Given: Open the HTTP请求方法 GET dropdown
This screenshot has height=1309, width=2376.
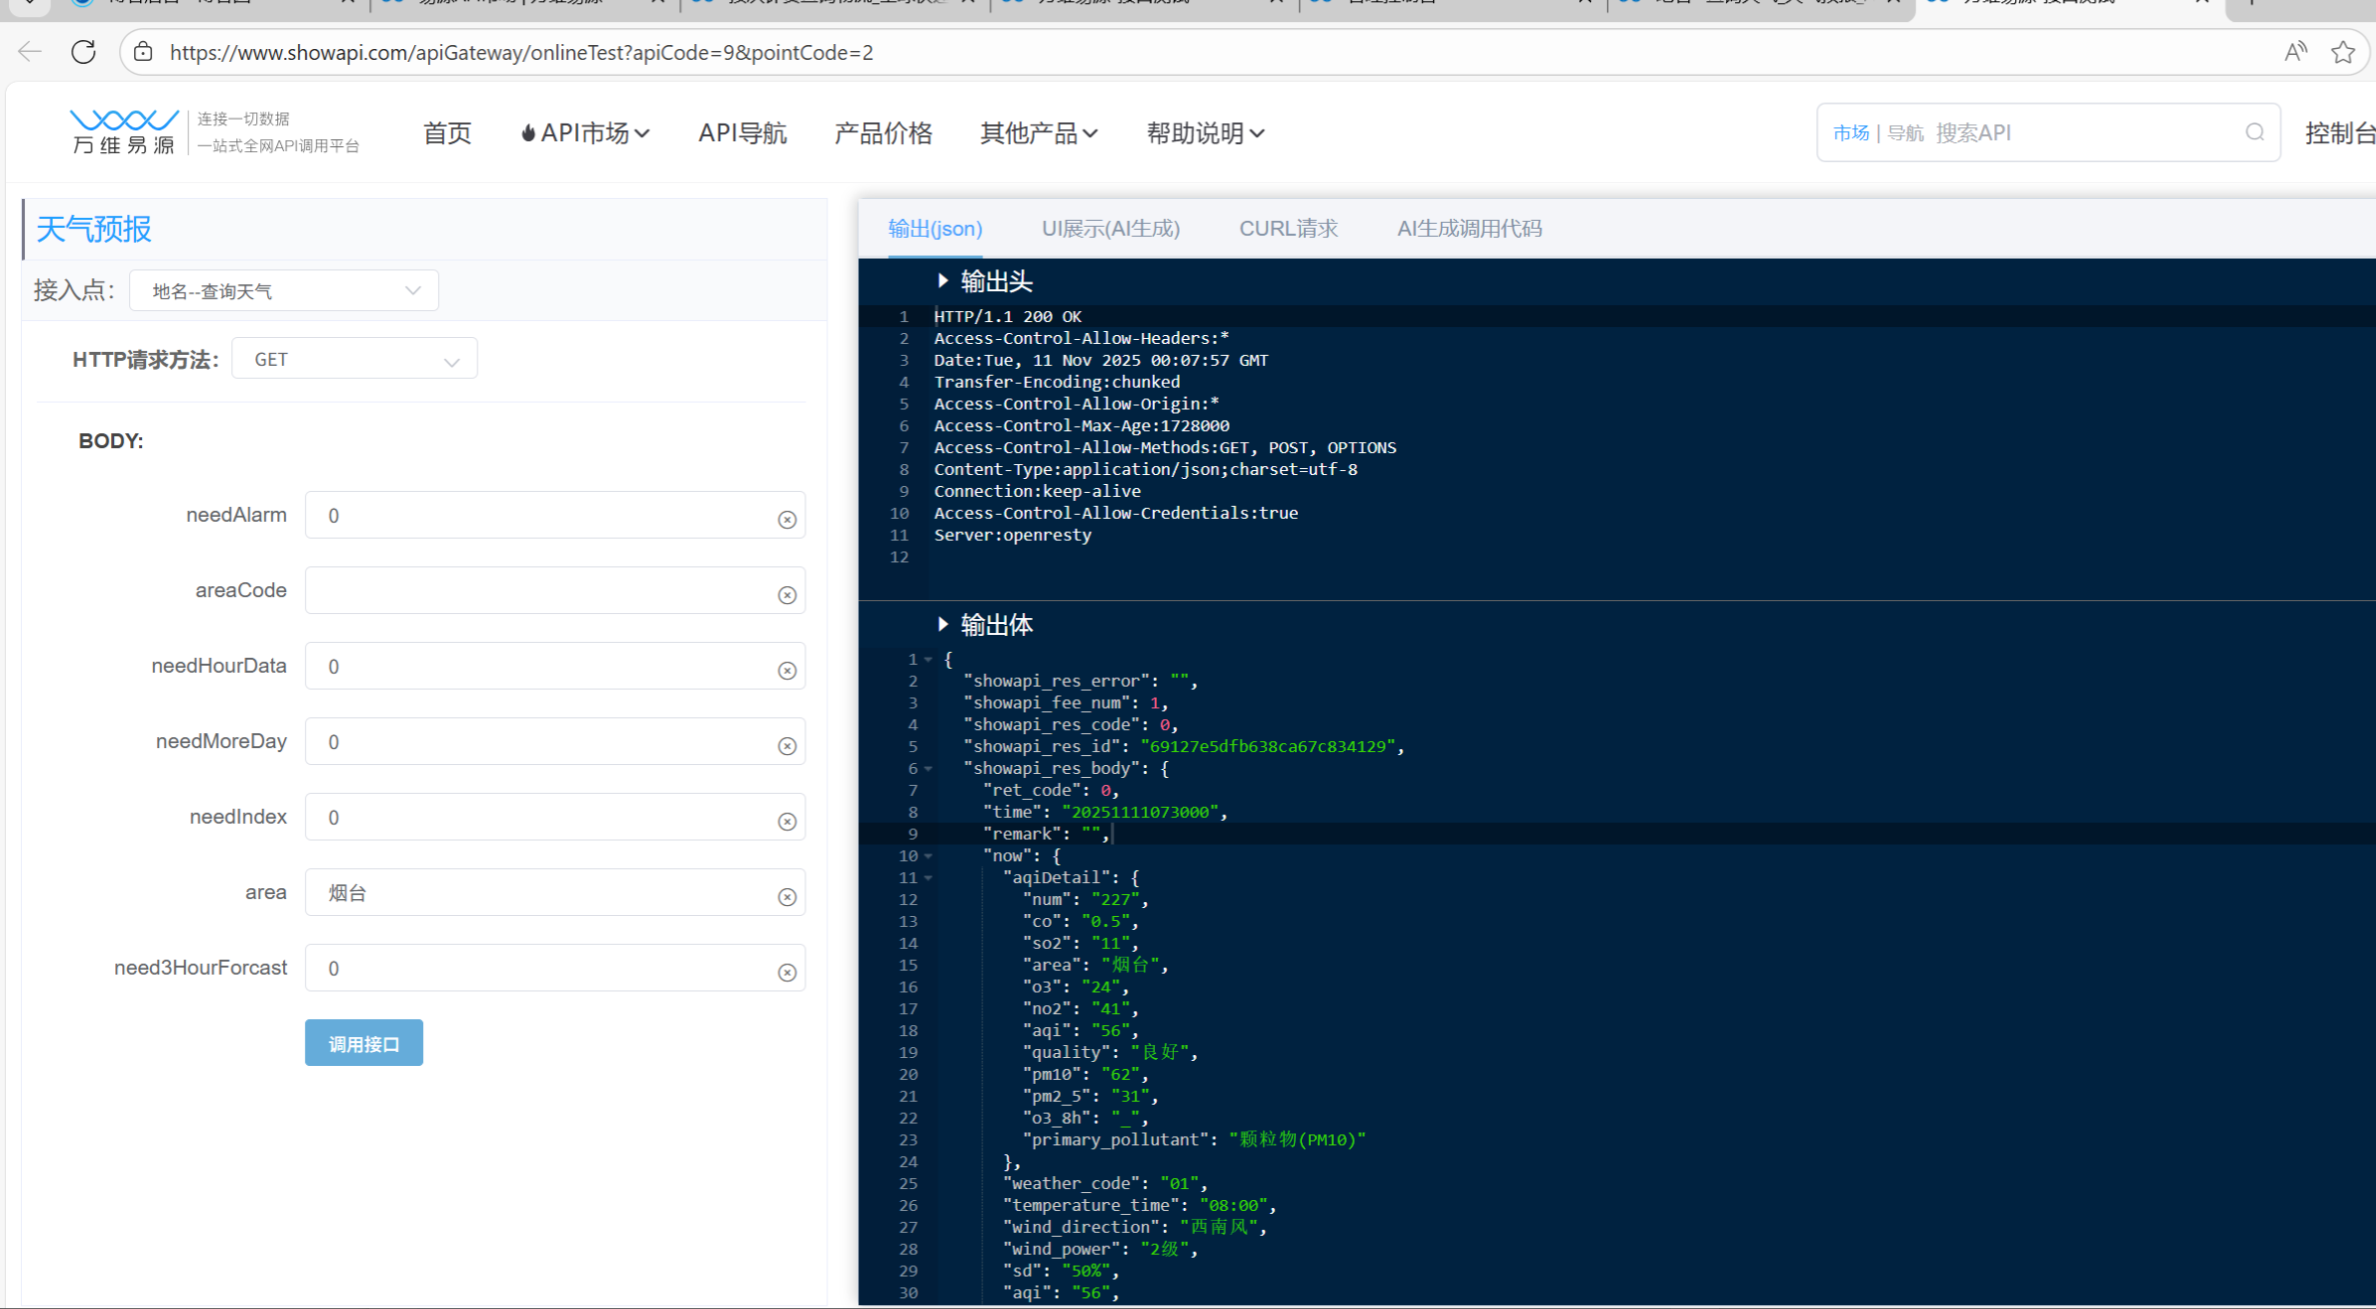Looking at the screenshot, I should (x=354, y=360).
